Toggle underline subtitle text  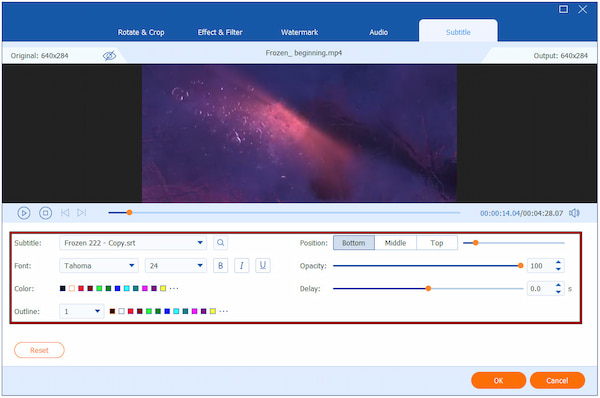click(263, 266)
